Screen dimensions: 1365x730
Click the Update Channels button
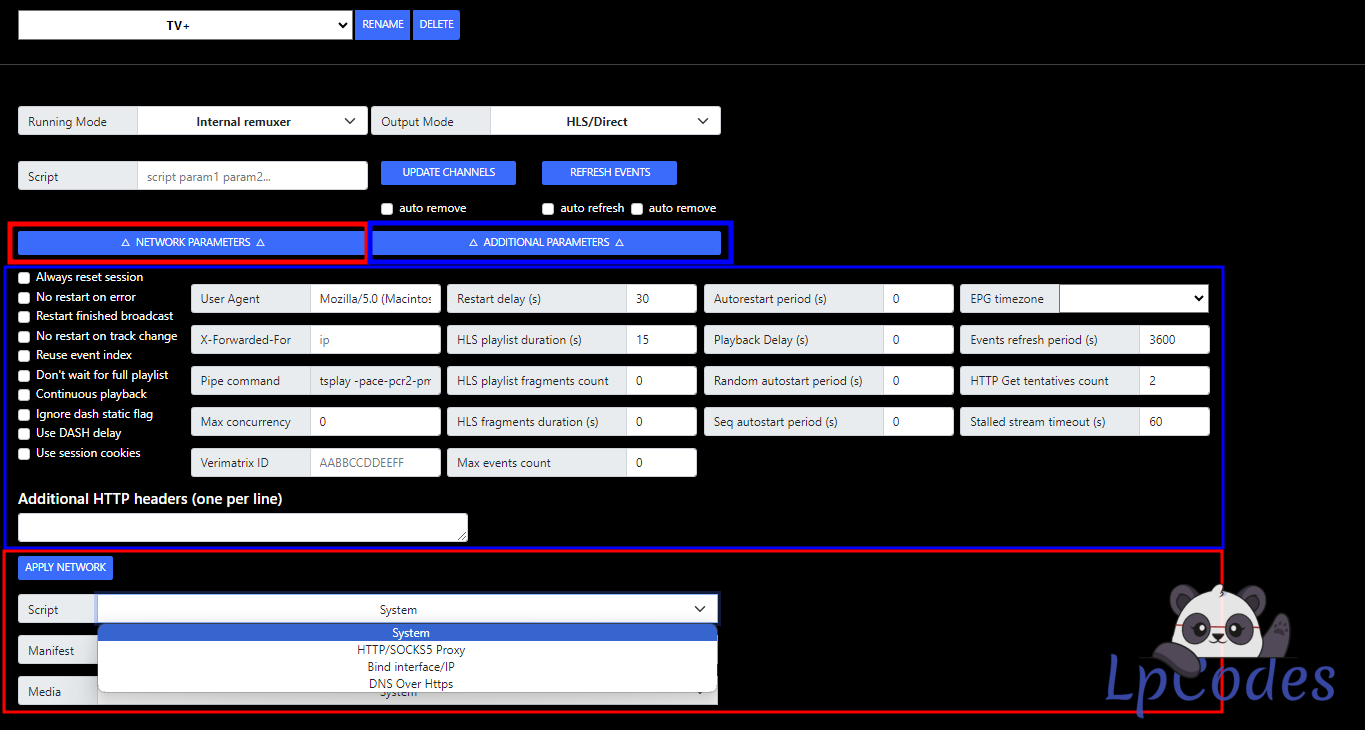tap(448, 173)
